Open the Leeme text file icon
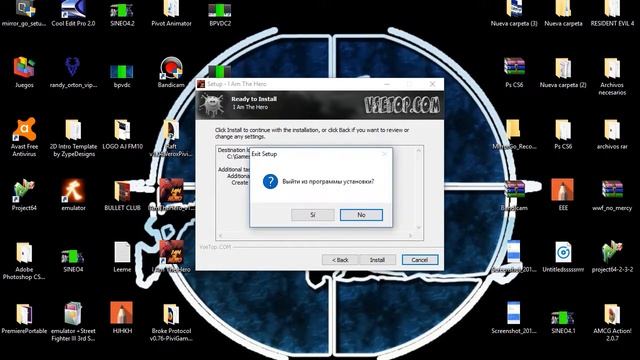Image resolution: width=640 pixels, height=360 pixels. (x=122, y=257)
